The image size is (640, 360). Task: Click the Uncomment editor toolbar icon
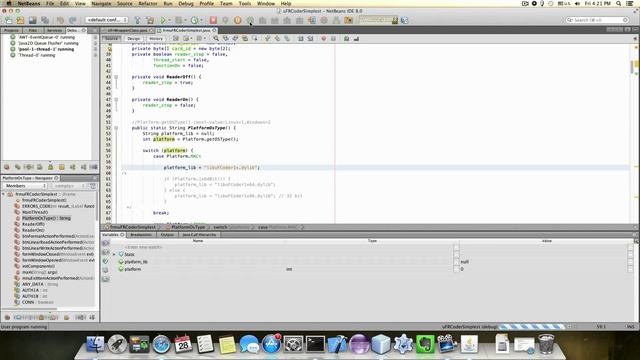pyautogui.click(x=356, y=38)
